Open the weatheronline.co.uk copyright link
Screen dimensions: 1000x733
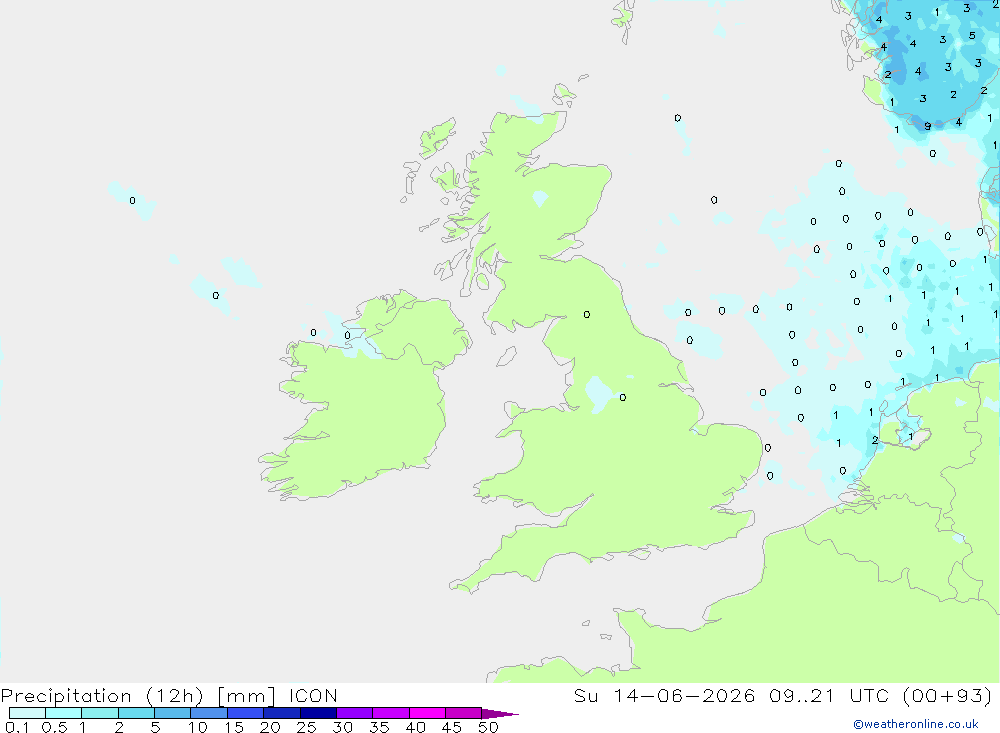(x=915, y=724)
